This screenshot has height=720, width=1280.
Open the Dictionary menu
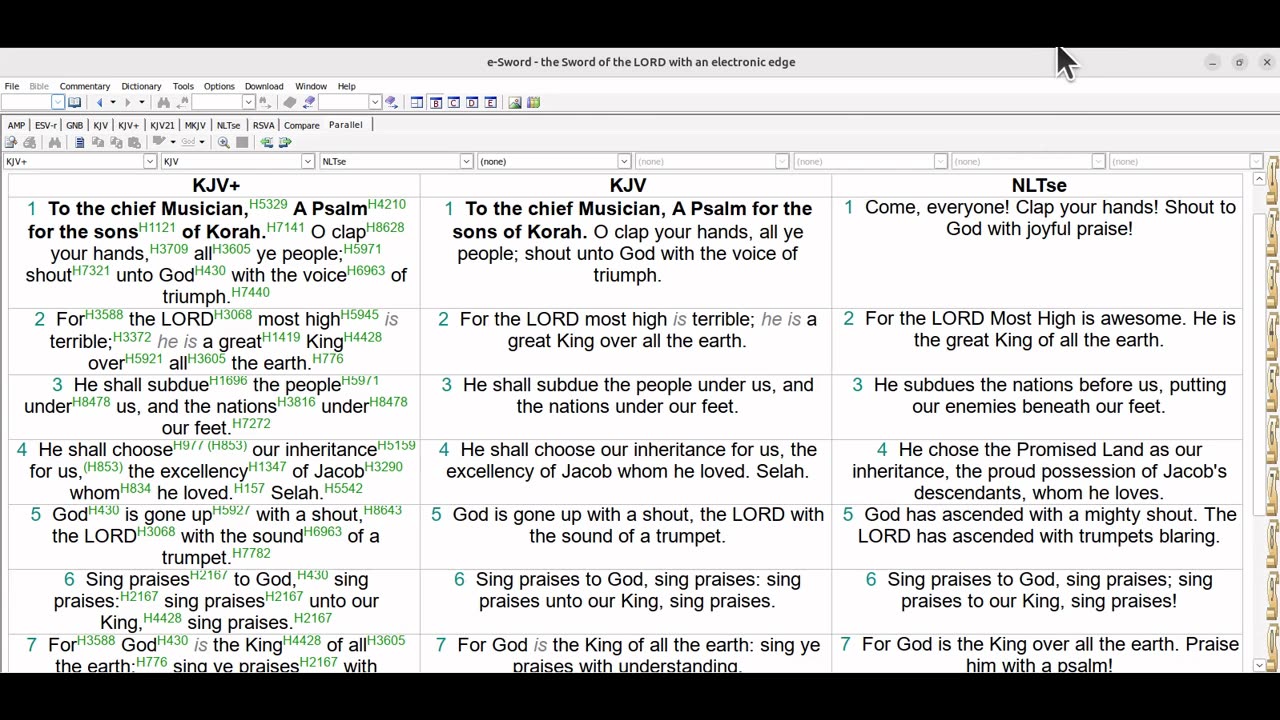click(x=141, y=86)
